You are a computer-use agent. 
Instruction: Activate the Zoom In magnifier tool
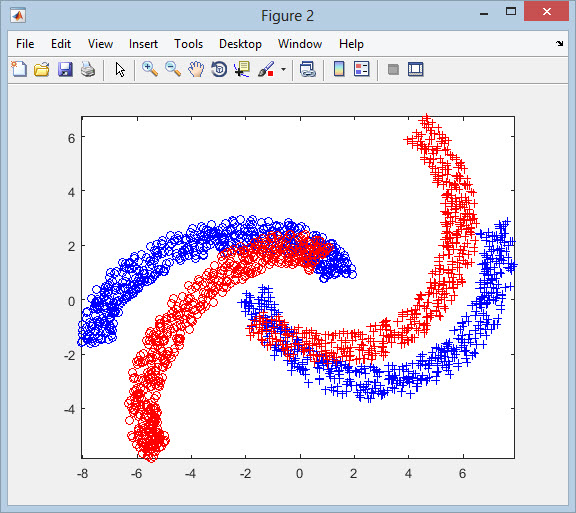tap(150, 69)
